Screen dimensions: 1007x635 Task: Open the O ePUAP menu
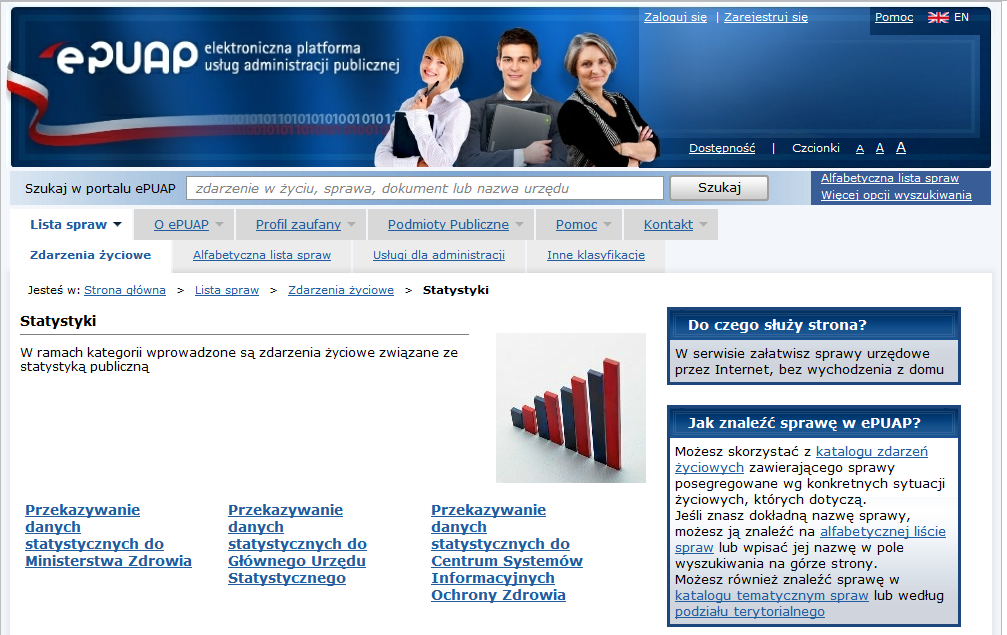[x=181, y=224]
